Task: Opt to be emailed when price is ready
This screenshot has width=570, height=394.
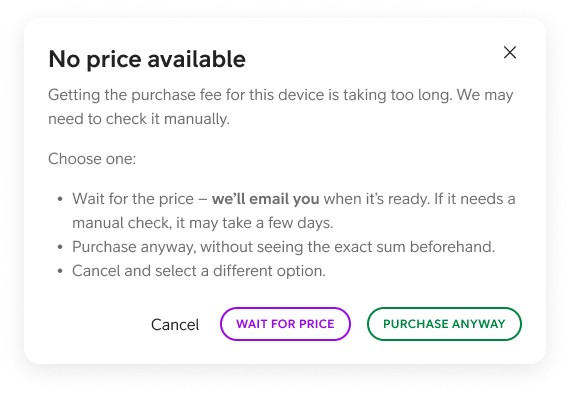Action: (285, 324)
